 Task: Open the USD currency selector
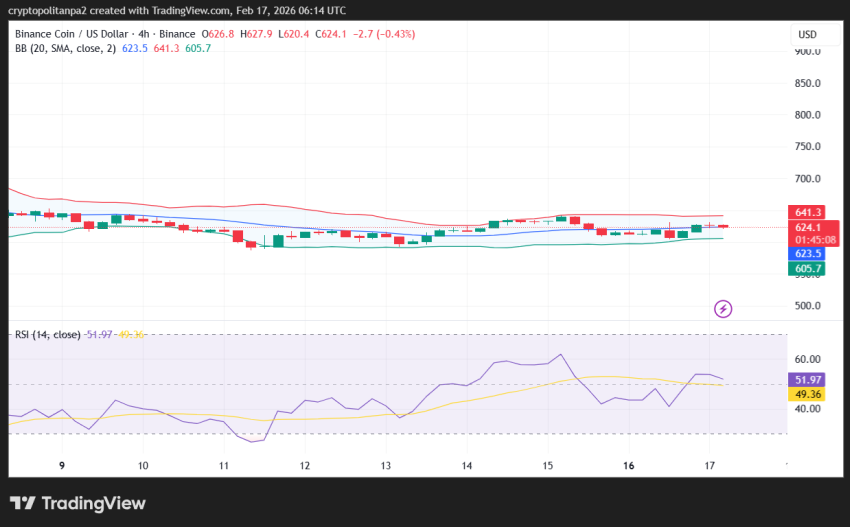pyautogui.click(x=806, y=34)
